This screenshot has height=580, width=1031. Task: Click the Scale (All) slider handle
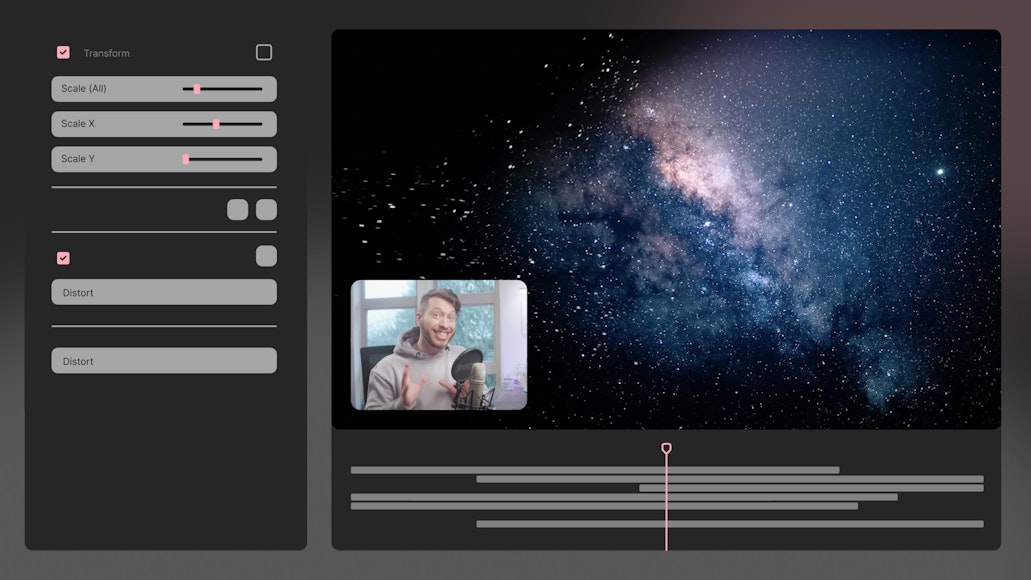tap(196, 88)
